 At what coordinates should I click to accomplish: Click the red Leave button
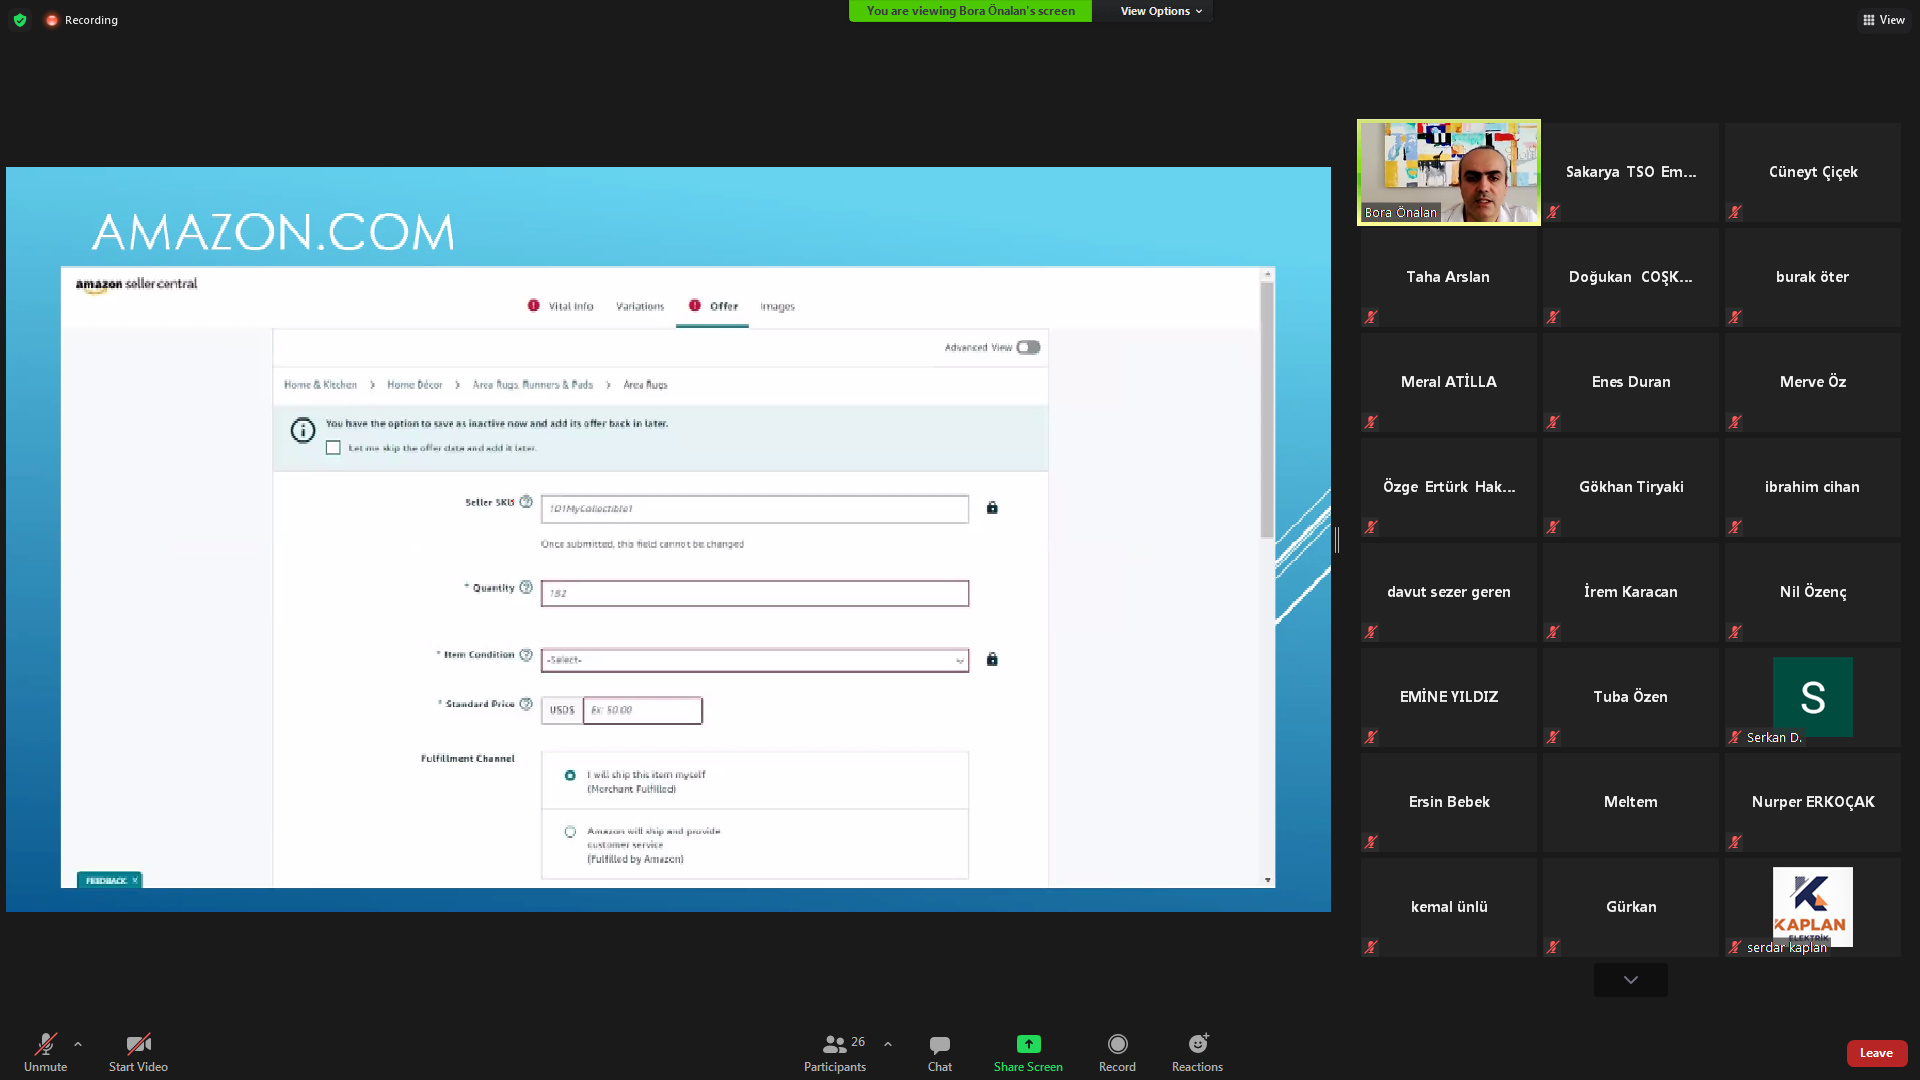pyautogui.click(x=1876, y=1053)
